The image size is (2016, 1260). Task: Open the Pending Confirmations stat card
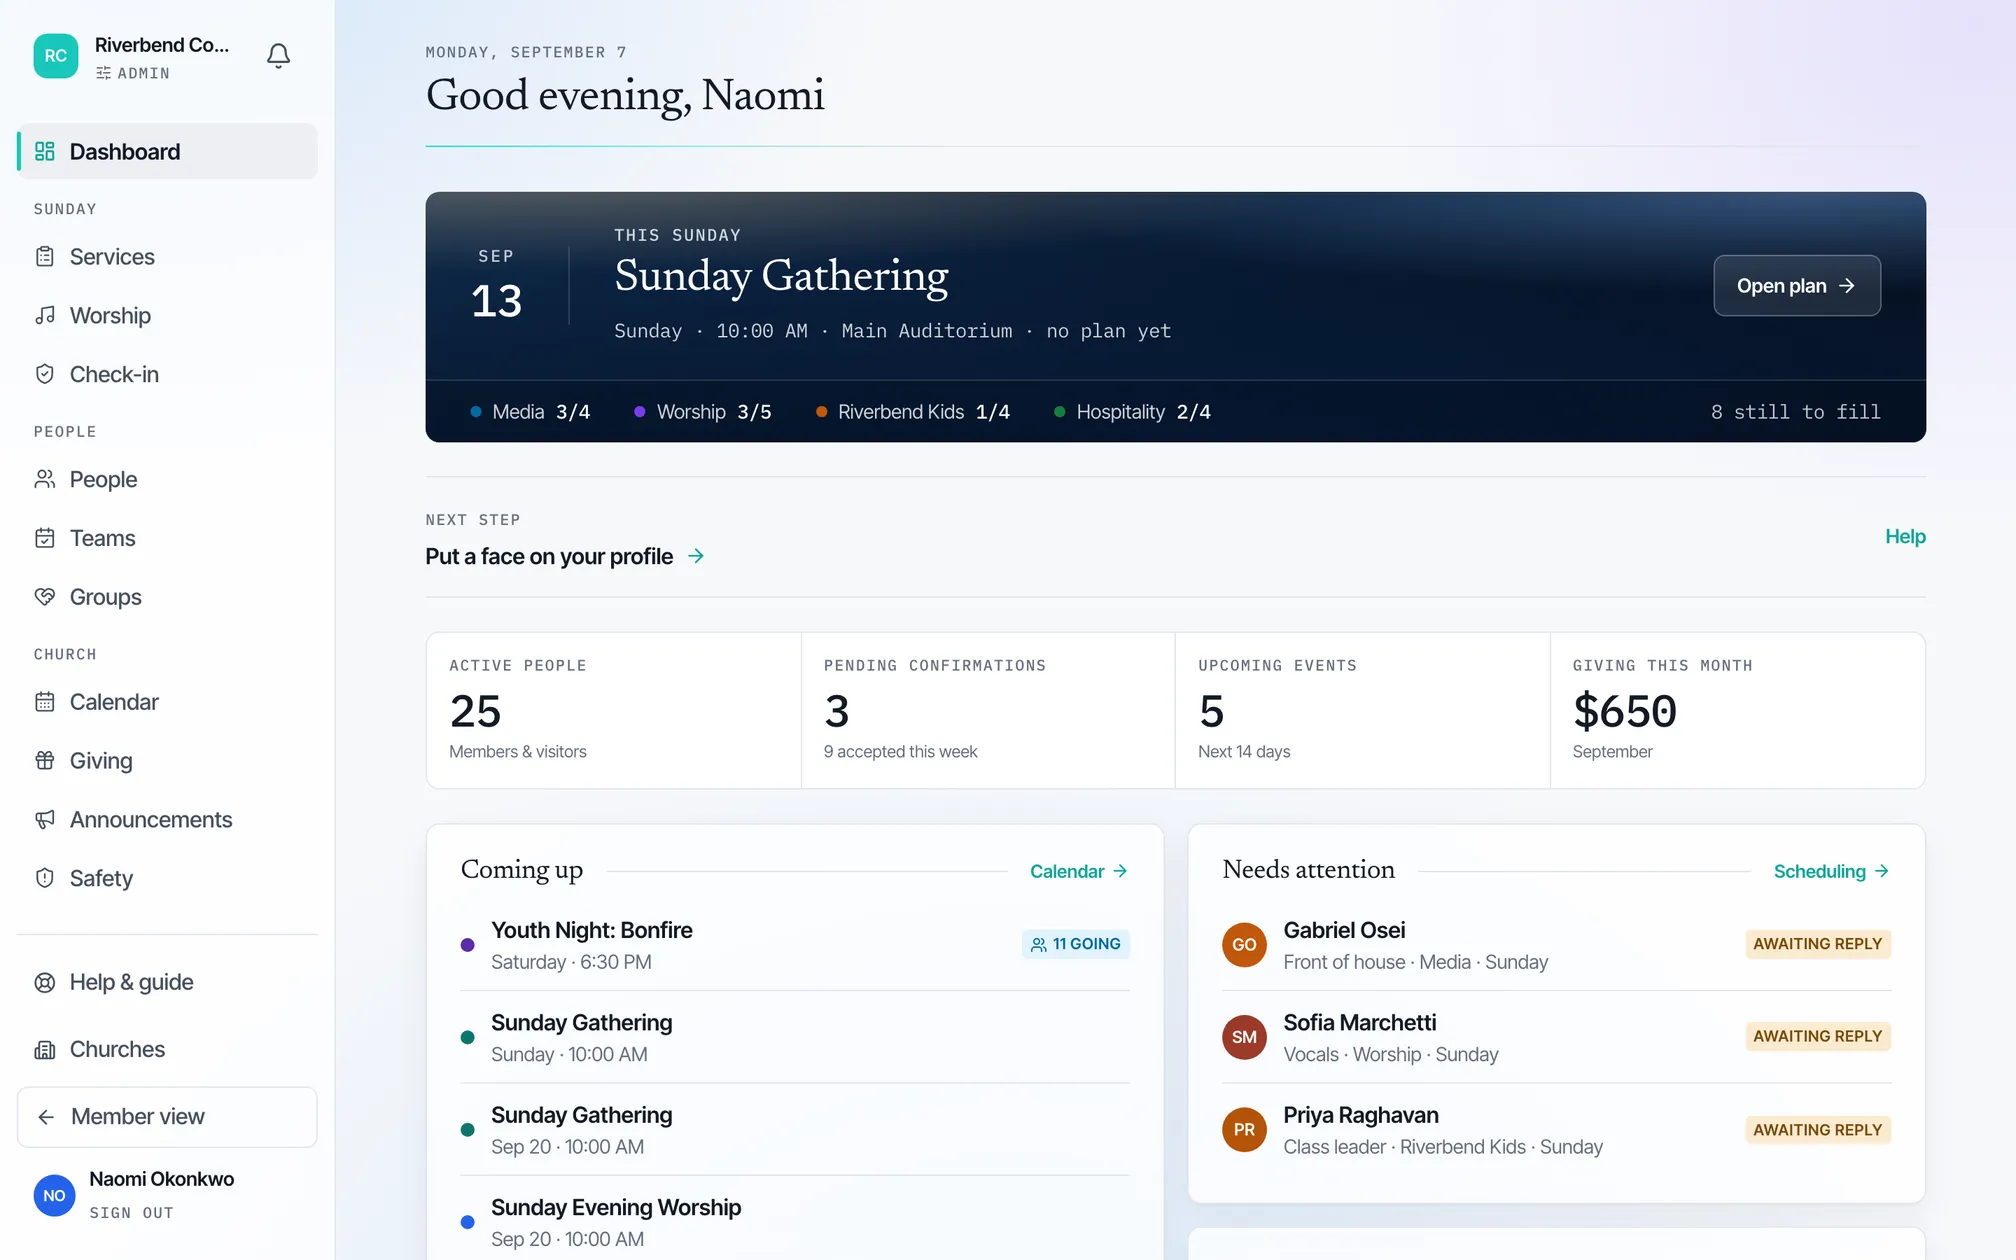pos(988,710)
